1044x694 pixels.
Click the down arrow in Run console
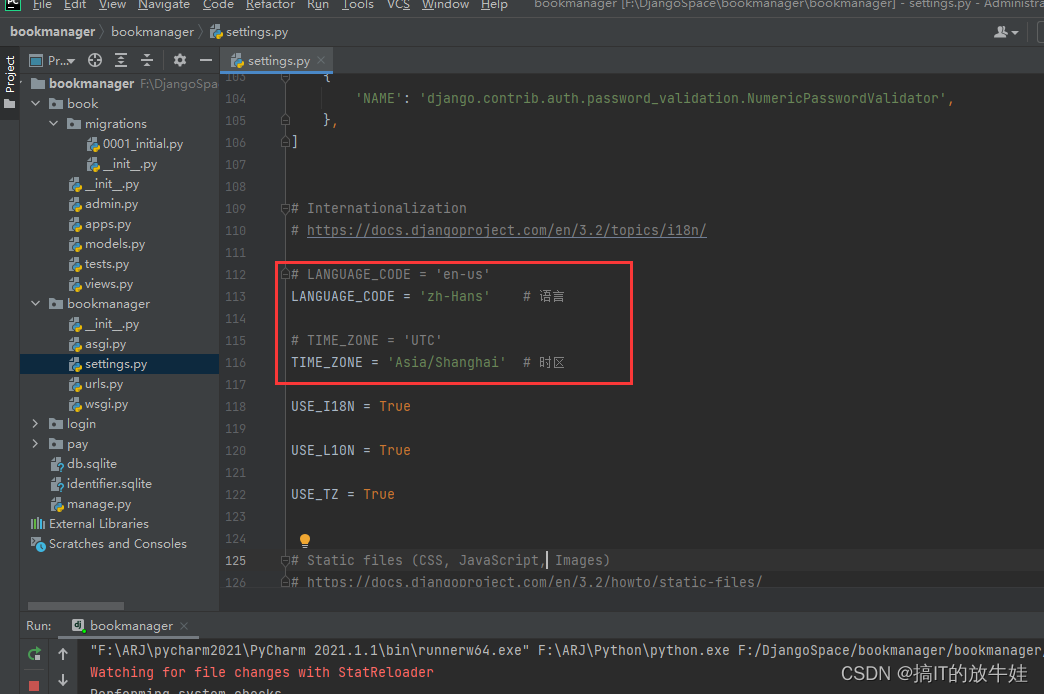63,679
